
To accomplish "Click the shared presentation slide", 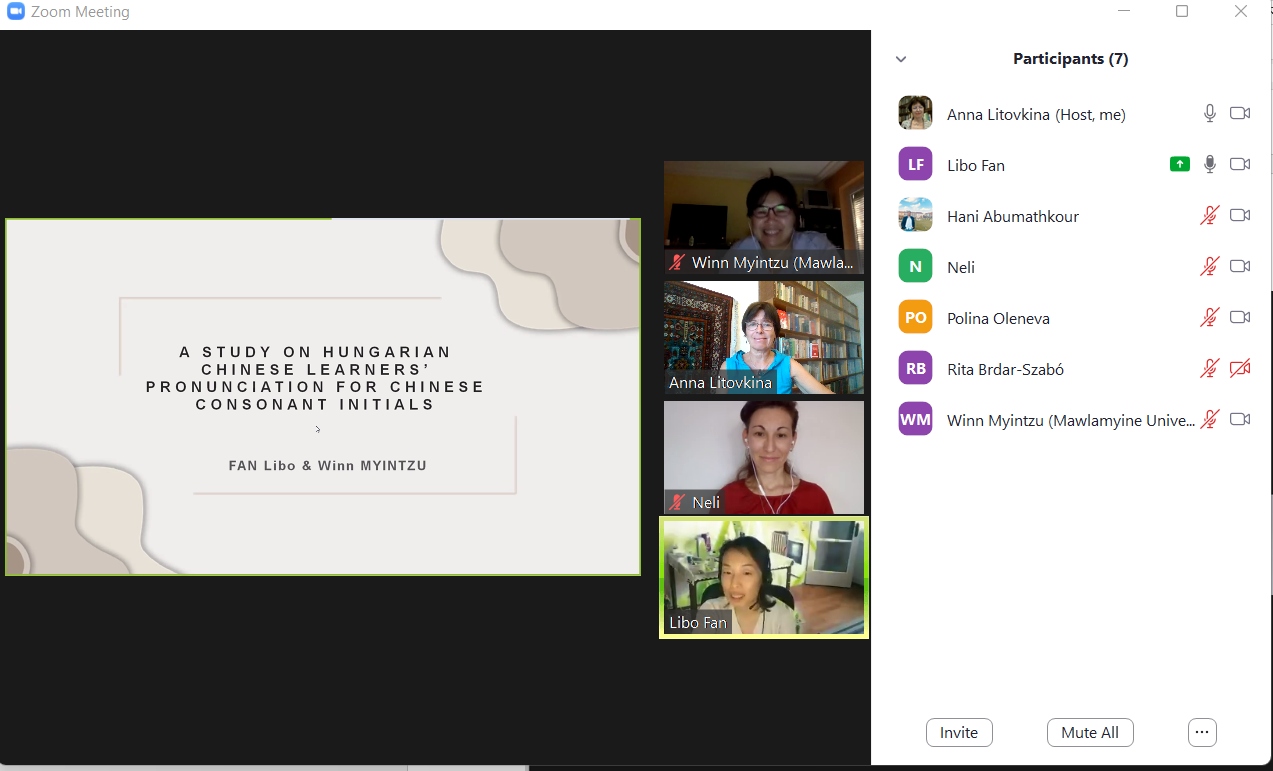I will (x=323, y=397).
